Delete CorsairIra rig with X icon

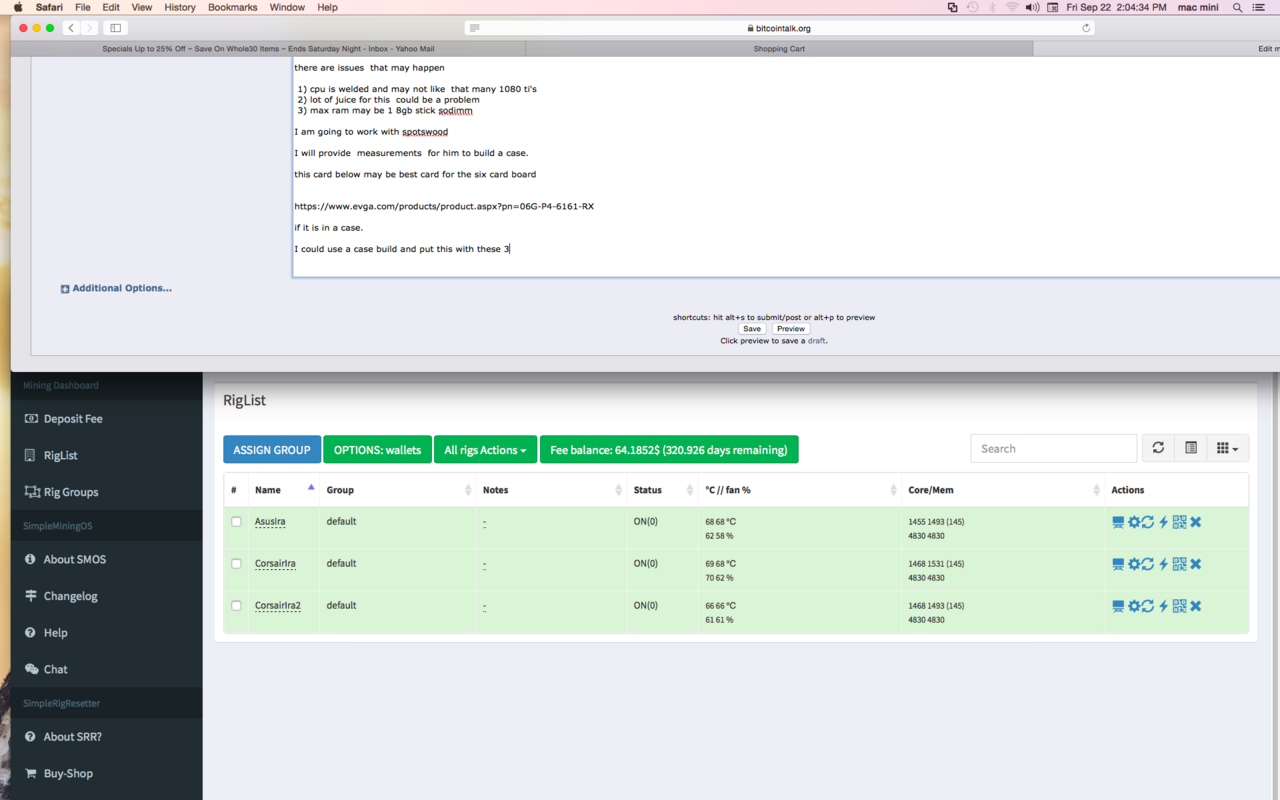pos(1196,564)
